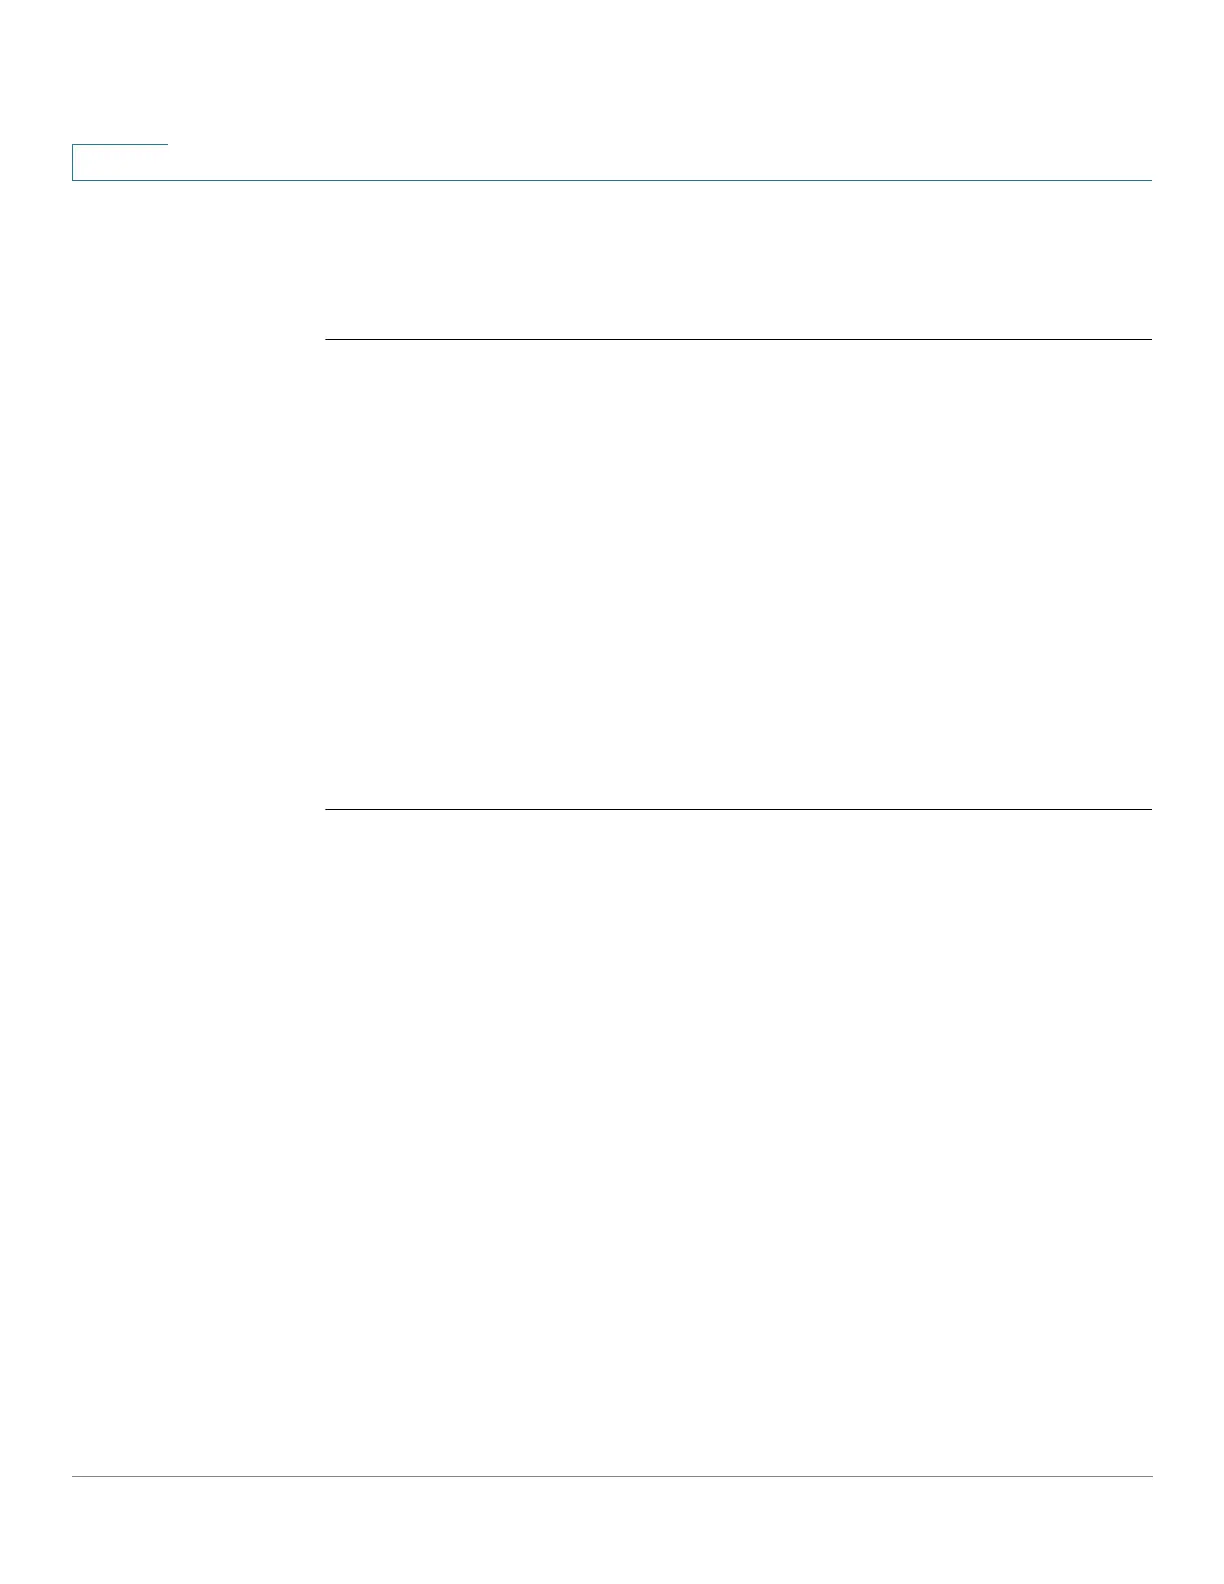Click the lower black horizontal divider line
This screenshot has width=1224, height=1584.
[x=738, y=809]
